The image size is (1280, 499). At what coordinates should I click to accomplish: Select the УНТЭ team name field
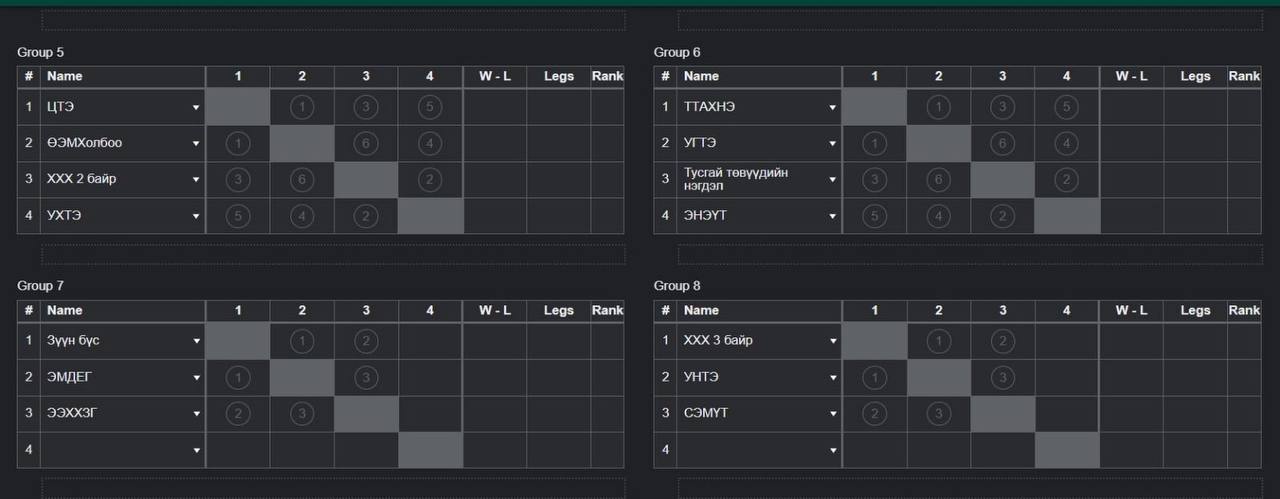[760, 378]
